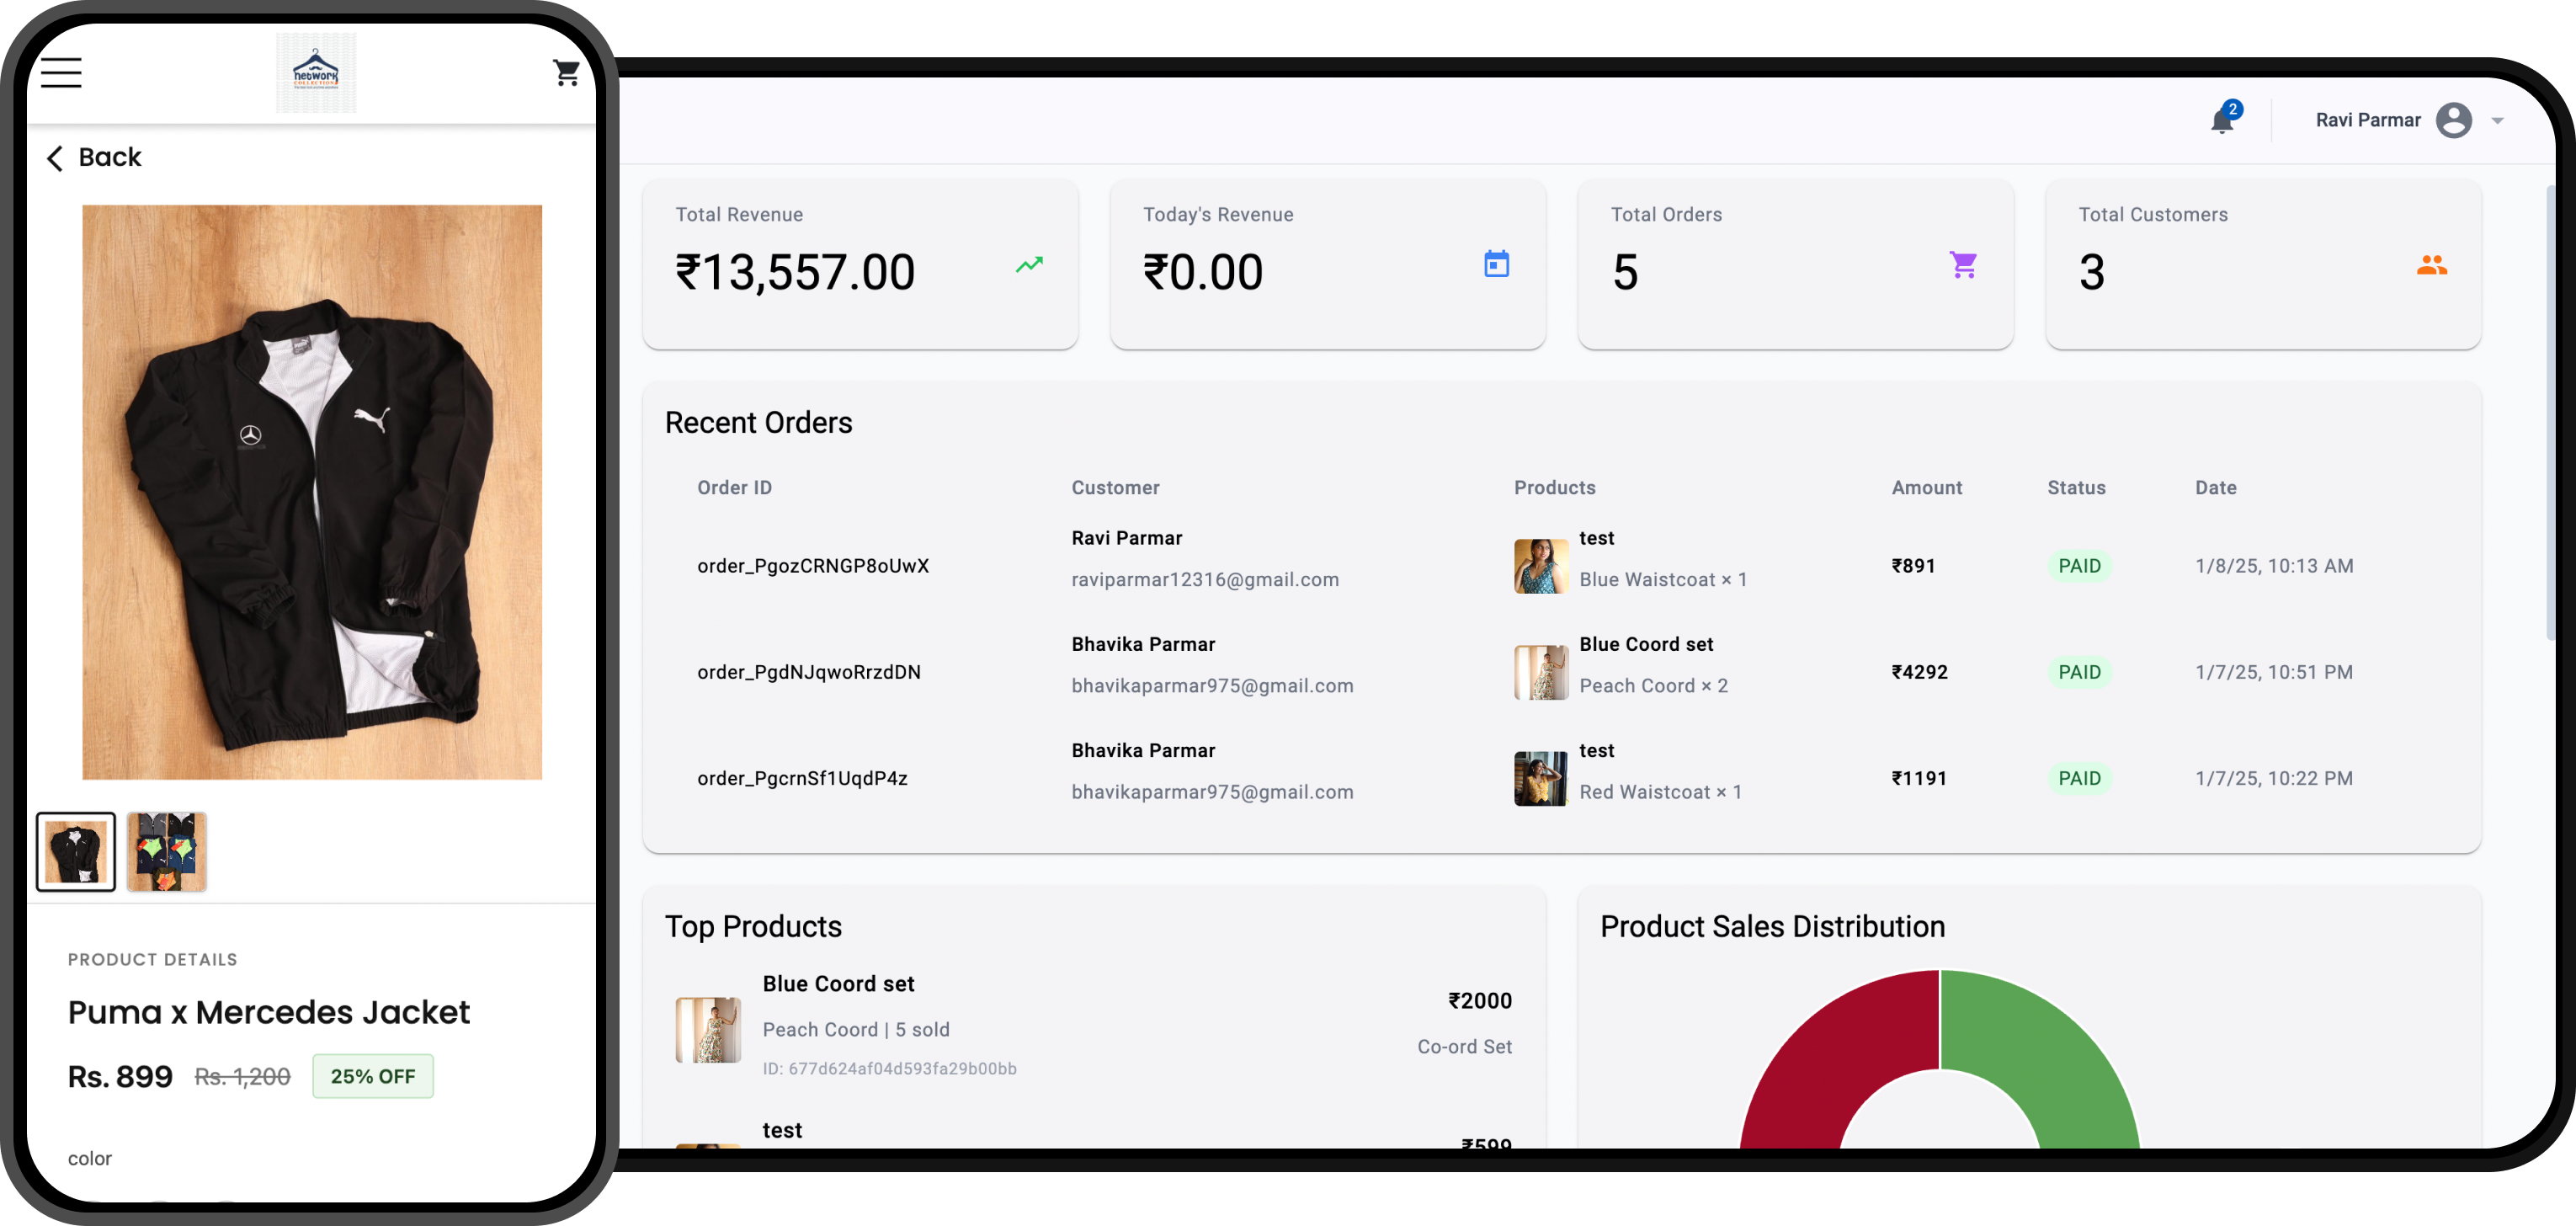Expand order_PgozCRNGP8oUwX details
Screen dimensions: 2576x1226
(813, 565)
